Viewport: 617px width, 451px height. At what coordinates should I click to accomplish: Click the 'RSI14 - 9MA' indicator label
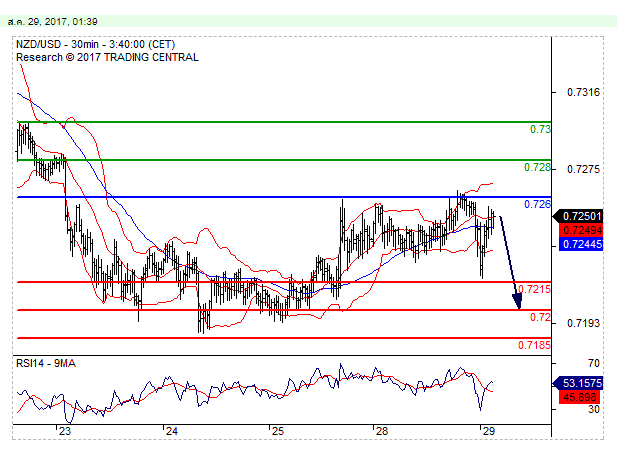pos(46,363)
